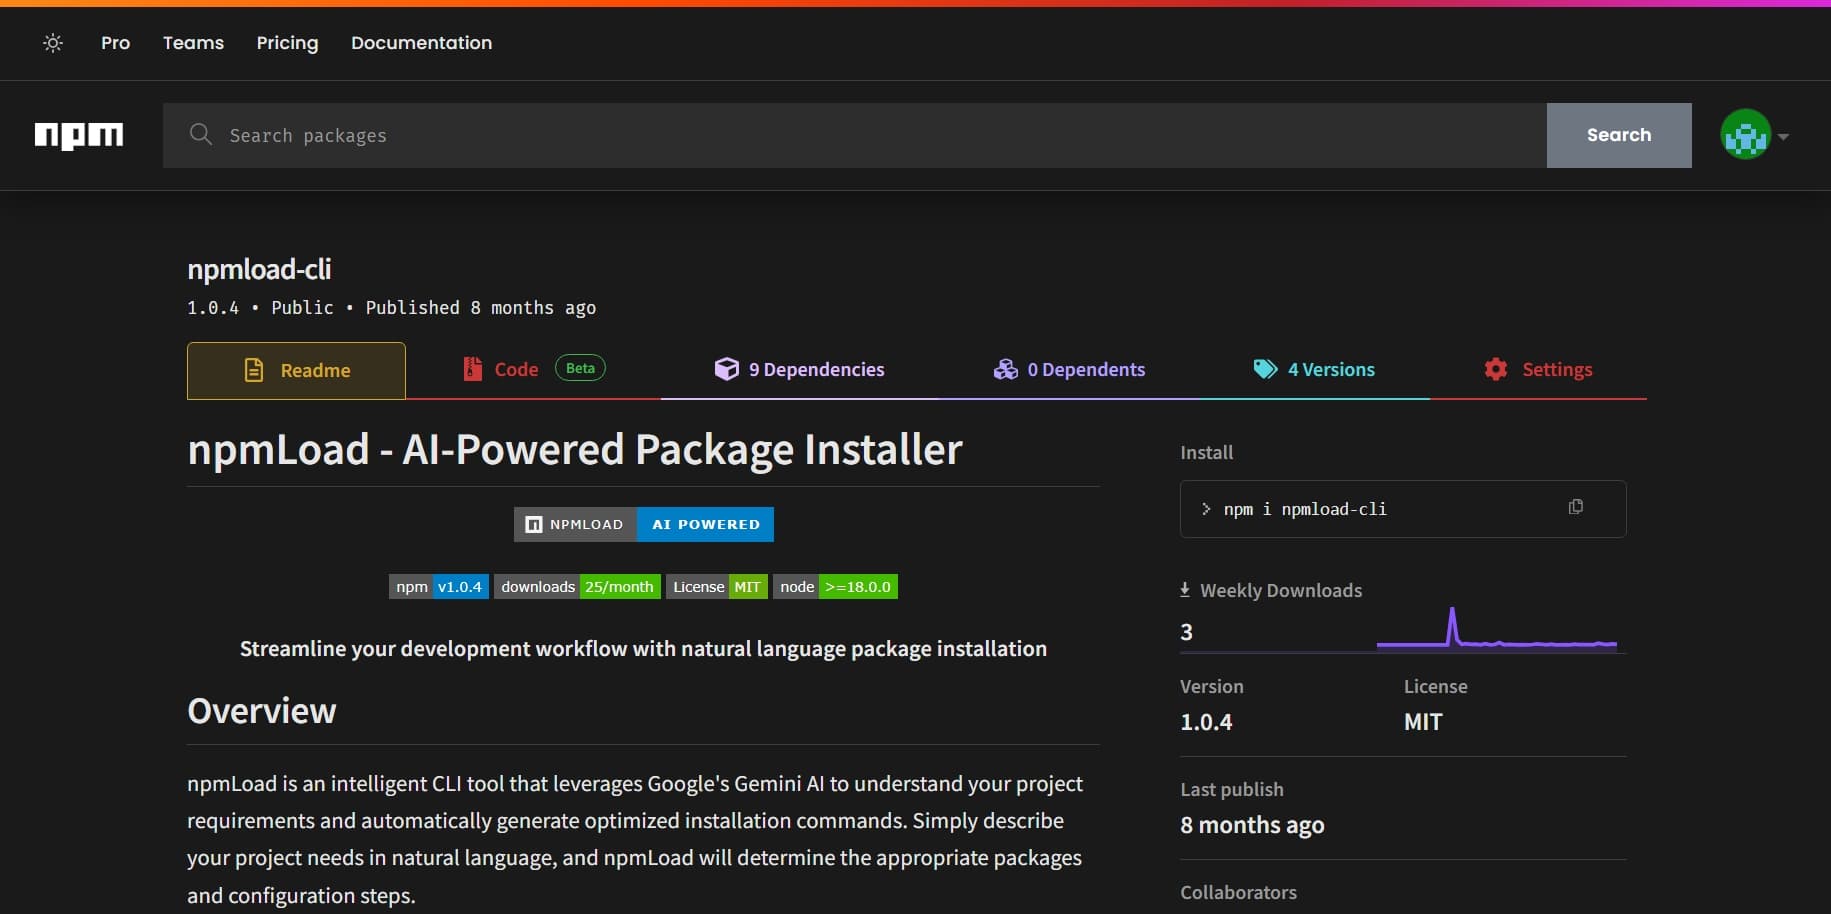This screenshot has width=1831, height=914.
Task: Click the 'Streamline your development workflow' tagline
Action: [x=643, y=649]
